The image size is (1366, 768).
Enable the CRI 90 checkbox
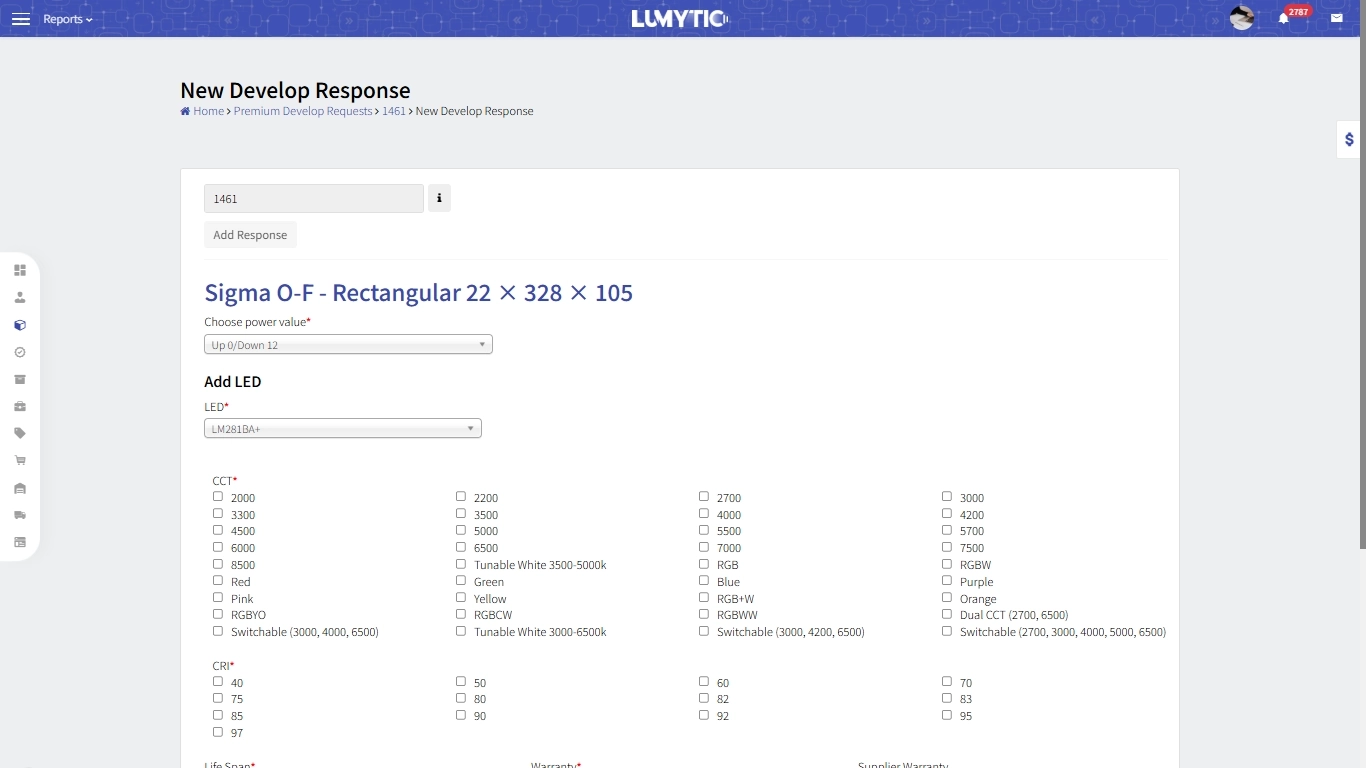tap(461, 715)
